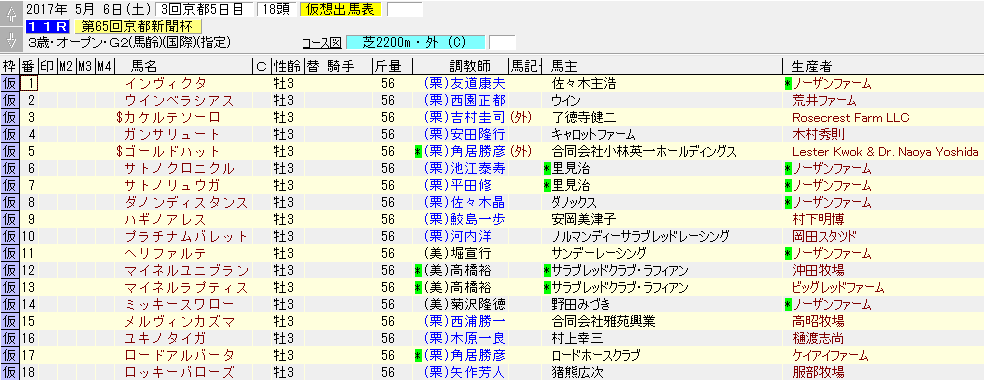This screenshot has width=984, height=380.
Task: Click the empty box after 仮想出馬表
Action: 405,9
